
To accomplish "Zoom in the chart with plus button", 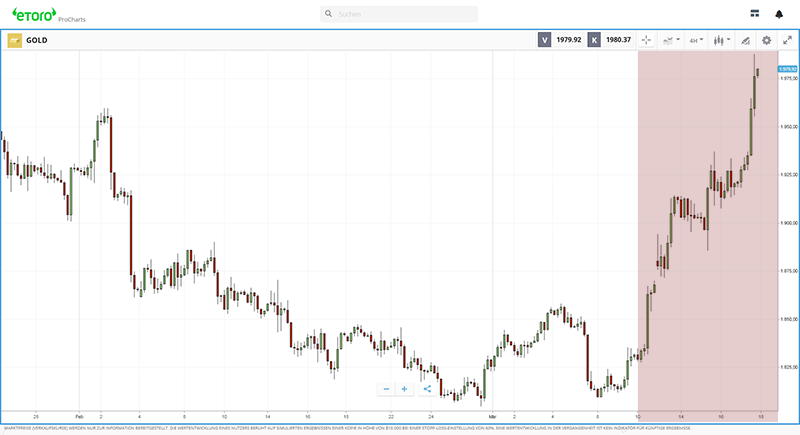I will tap(404, 389).
